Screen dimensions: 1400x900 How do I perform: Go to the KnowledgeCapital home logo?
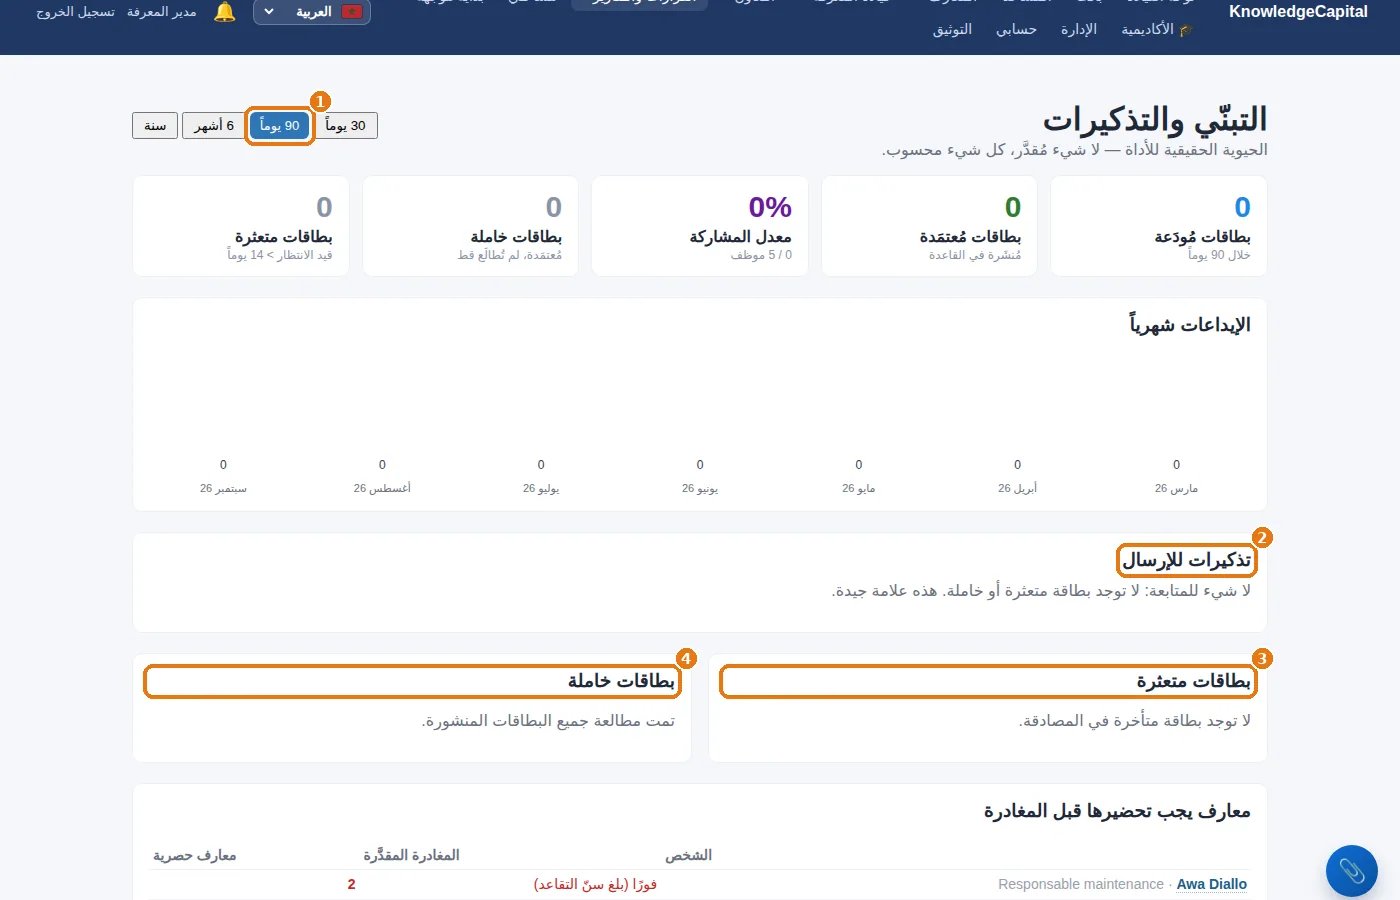point(1298,12)
